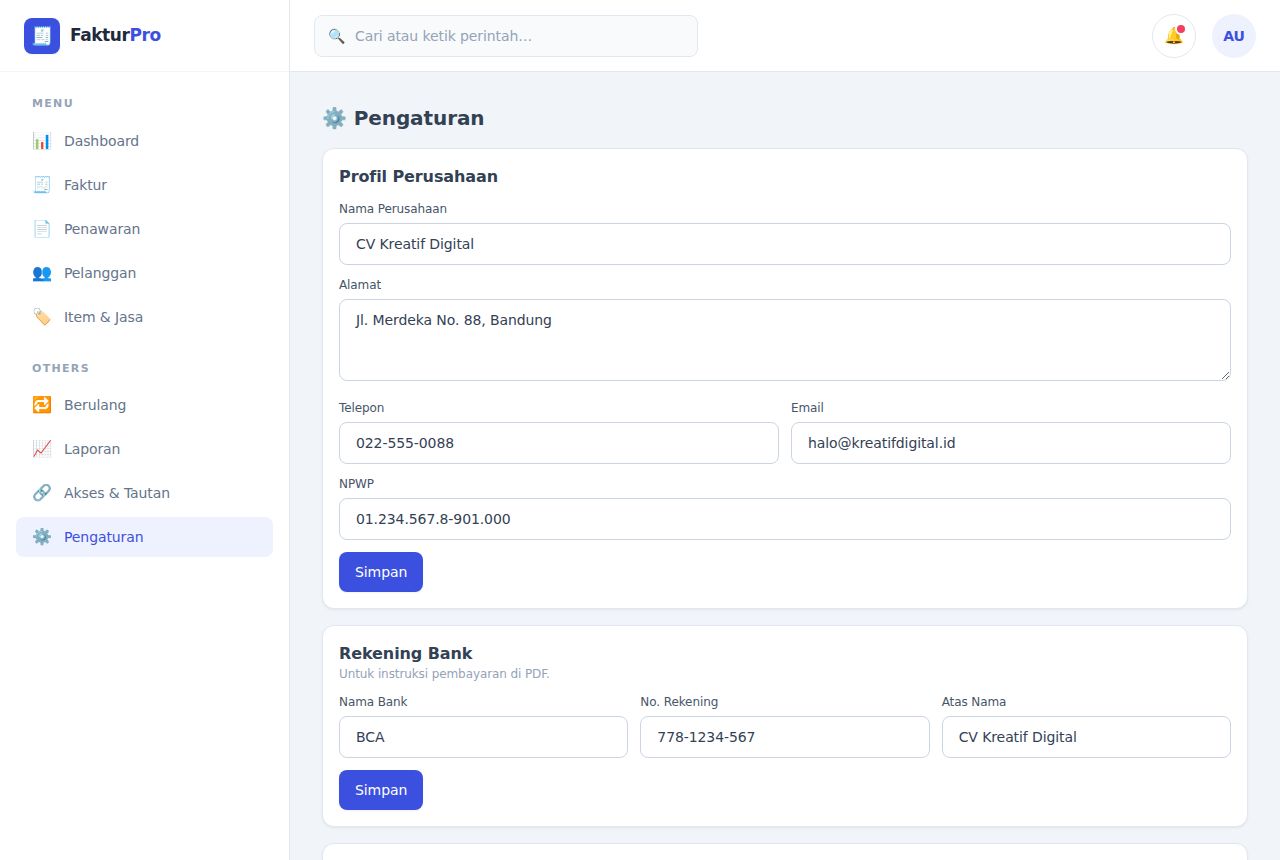Select the Pengaturan sidebar item
1280x860 pixels.
pos(144,537)
